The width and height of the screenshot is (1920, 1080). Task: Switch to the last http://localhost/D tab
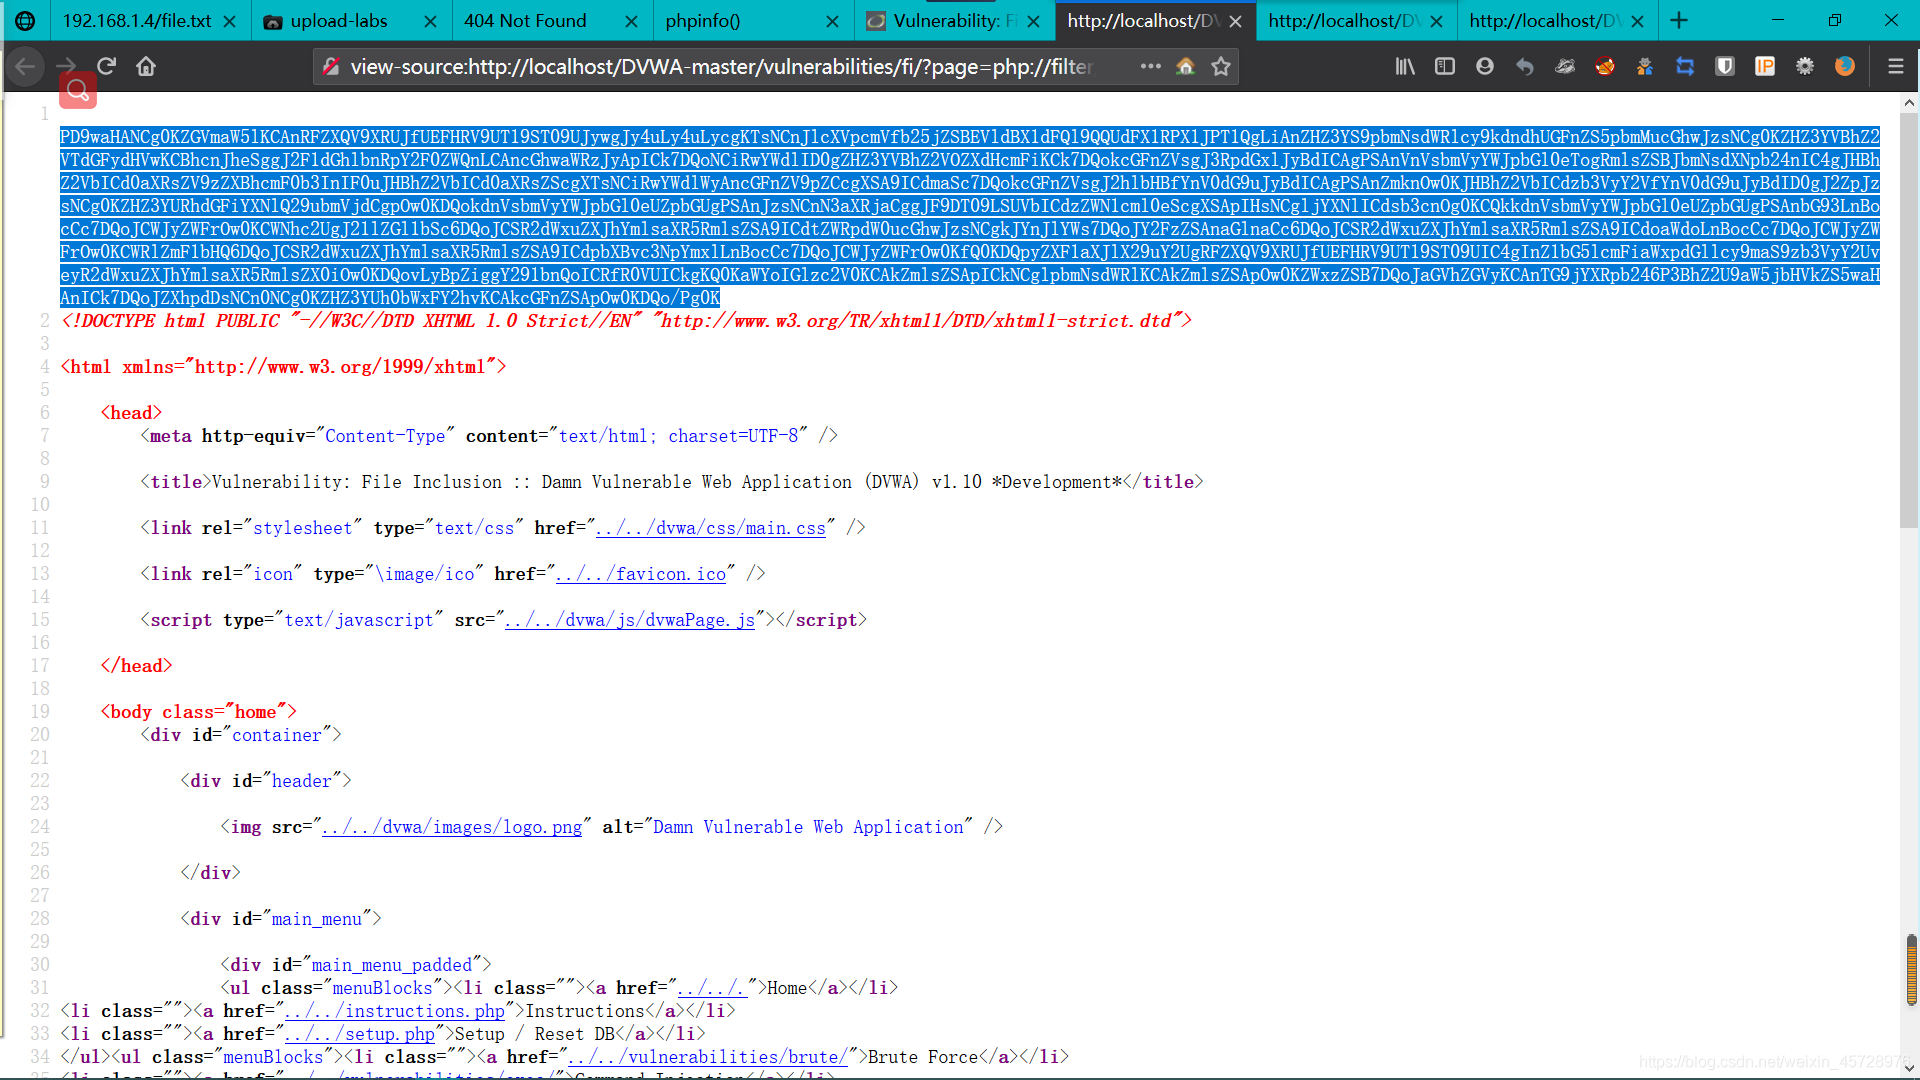pos(1543,21)
